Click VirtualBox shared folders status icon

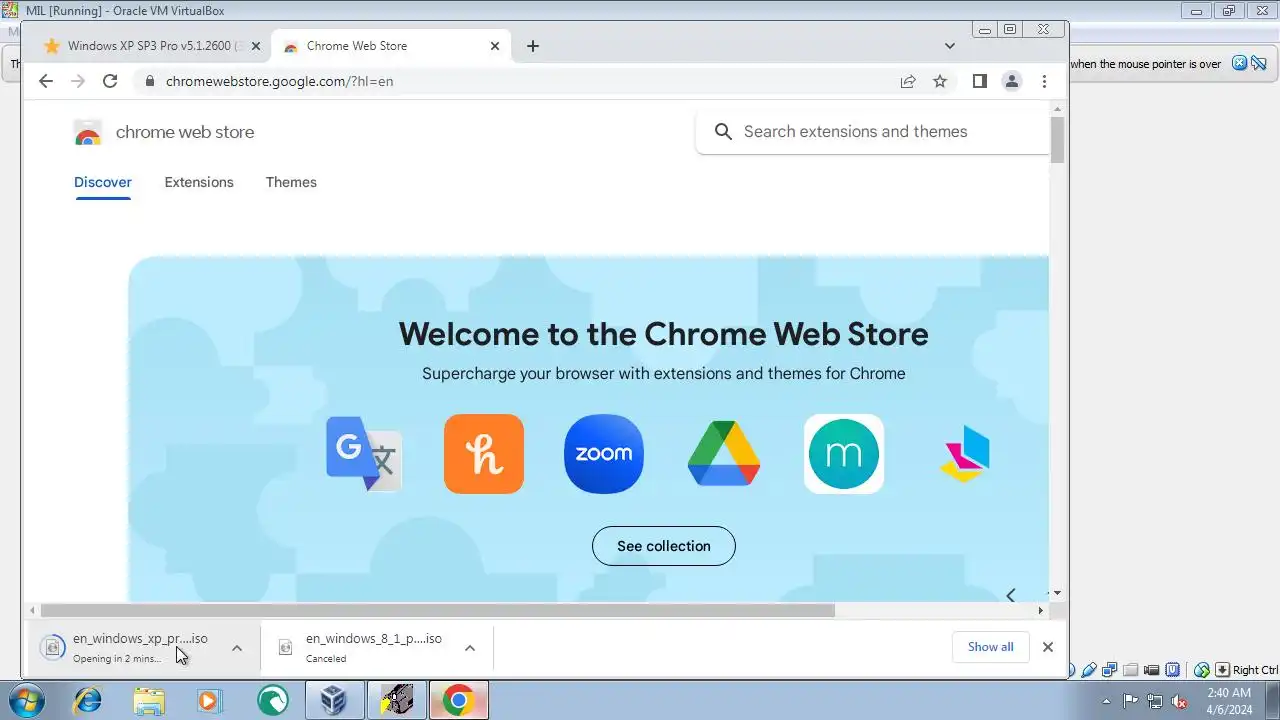[1131, 670]
